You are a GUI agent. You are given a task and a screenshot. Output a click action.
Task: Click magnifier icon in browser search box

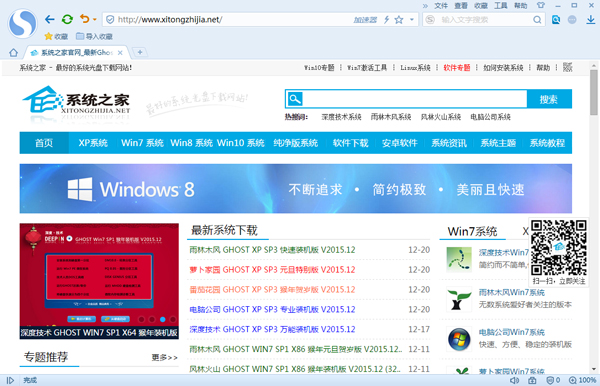coord(537,20)
